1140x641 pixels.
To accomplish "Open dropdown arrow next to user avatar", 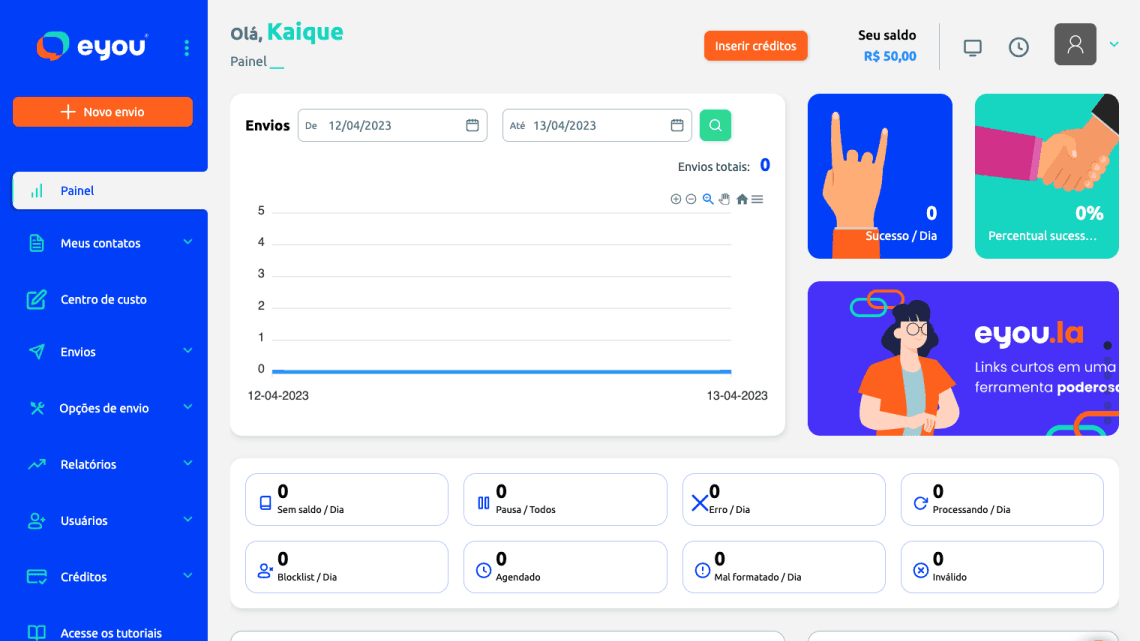I will [1114, 45].
